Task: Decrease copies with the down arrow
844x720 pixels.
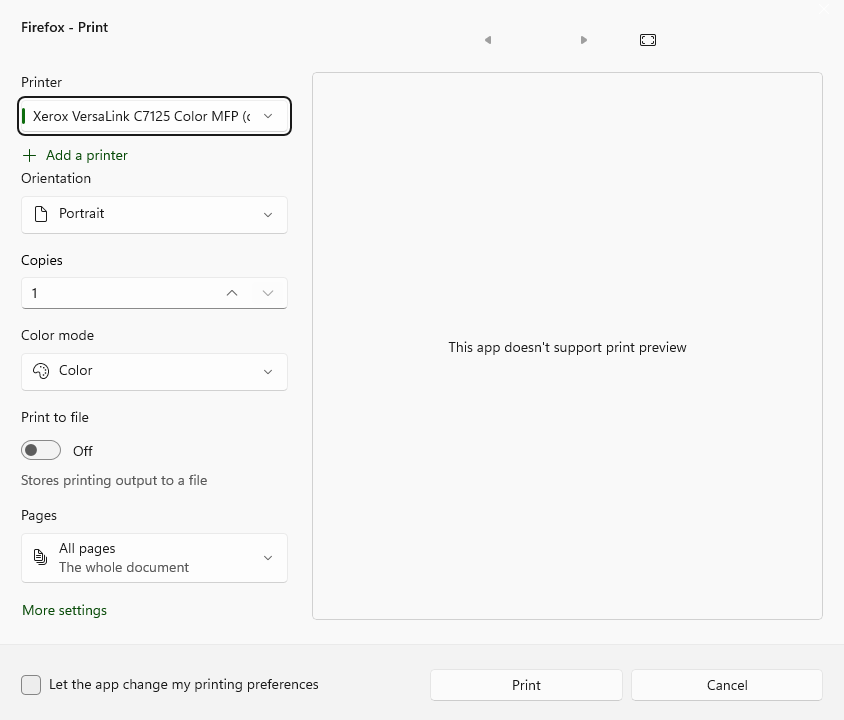Action: coord(268,293)
